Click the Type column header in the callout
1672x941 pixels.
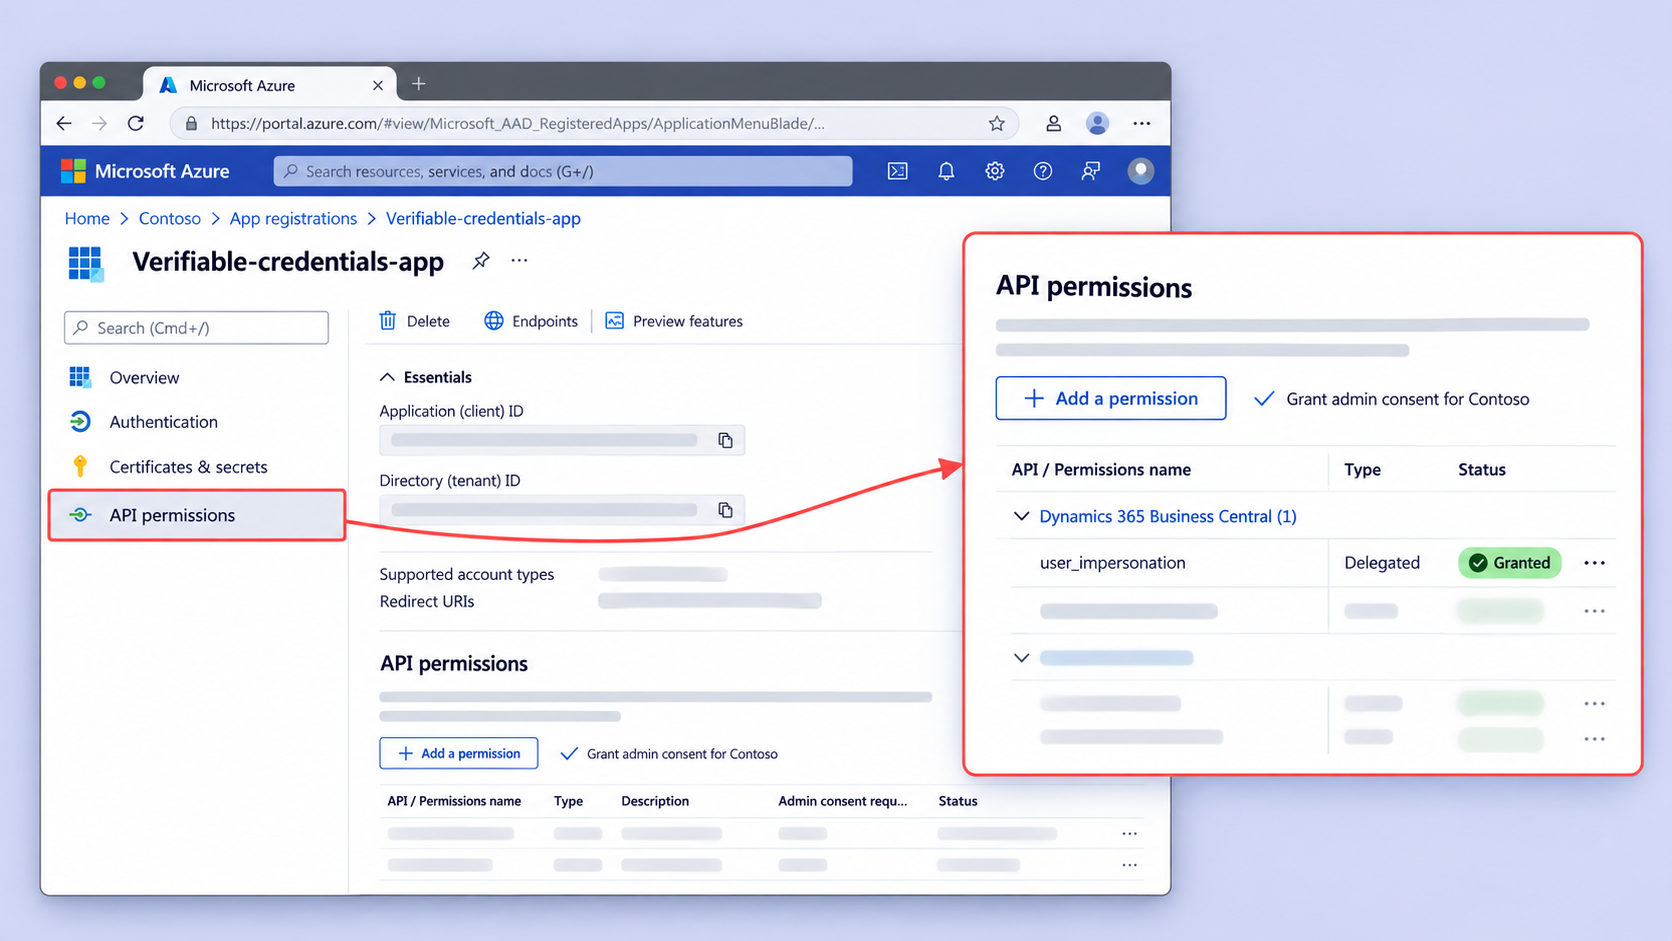point(1362,470)
